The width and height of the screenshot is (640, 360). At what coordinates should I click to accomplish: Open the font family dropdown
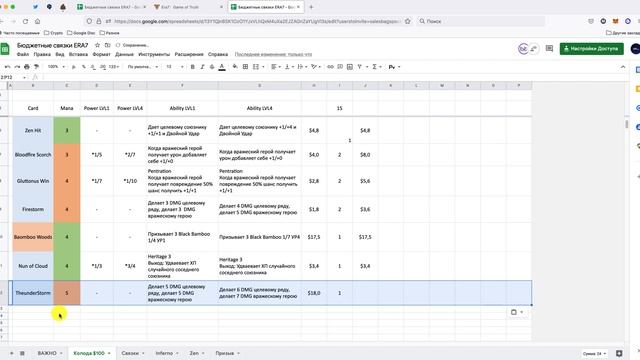142,67
